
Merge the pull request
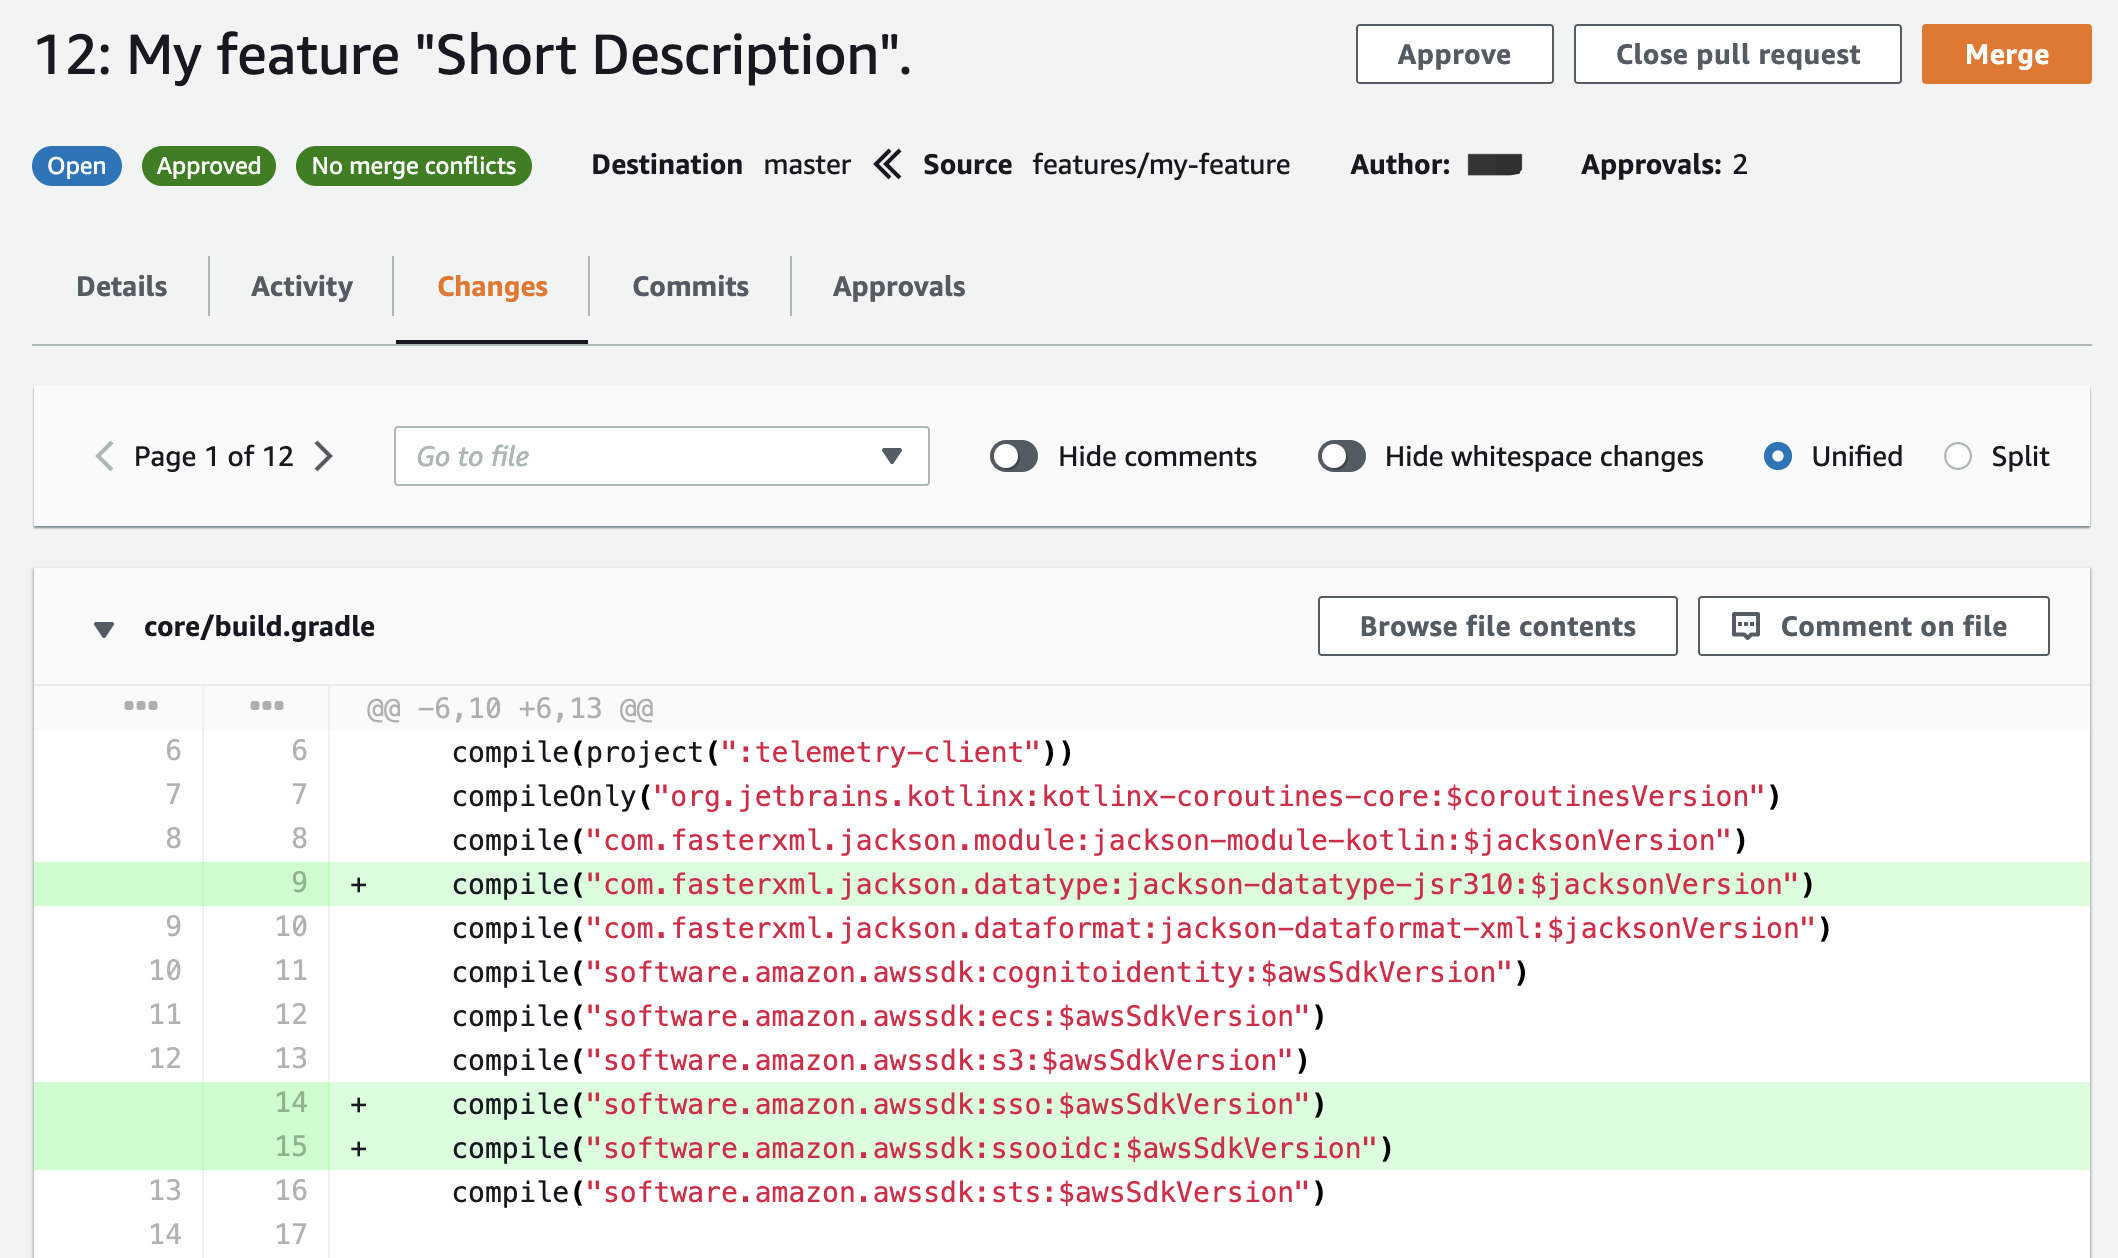[2006, 54]
